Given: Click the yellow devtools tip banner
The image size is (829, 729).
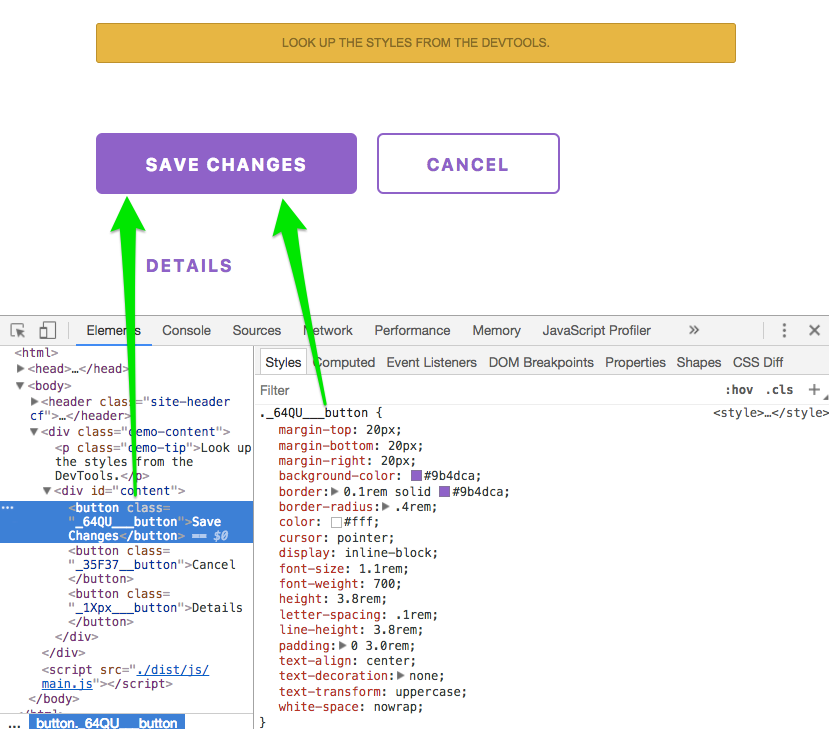Looking at the screenshot, I should click(x=416, y=43).
